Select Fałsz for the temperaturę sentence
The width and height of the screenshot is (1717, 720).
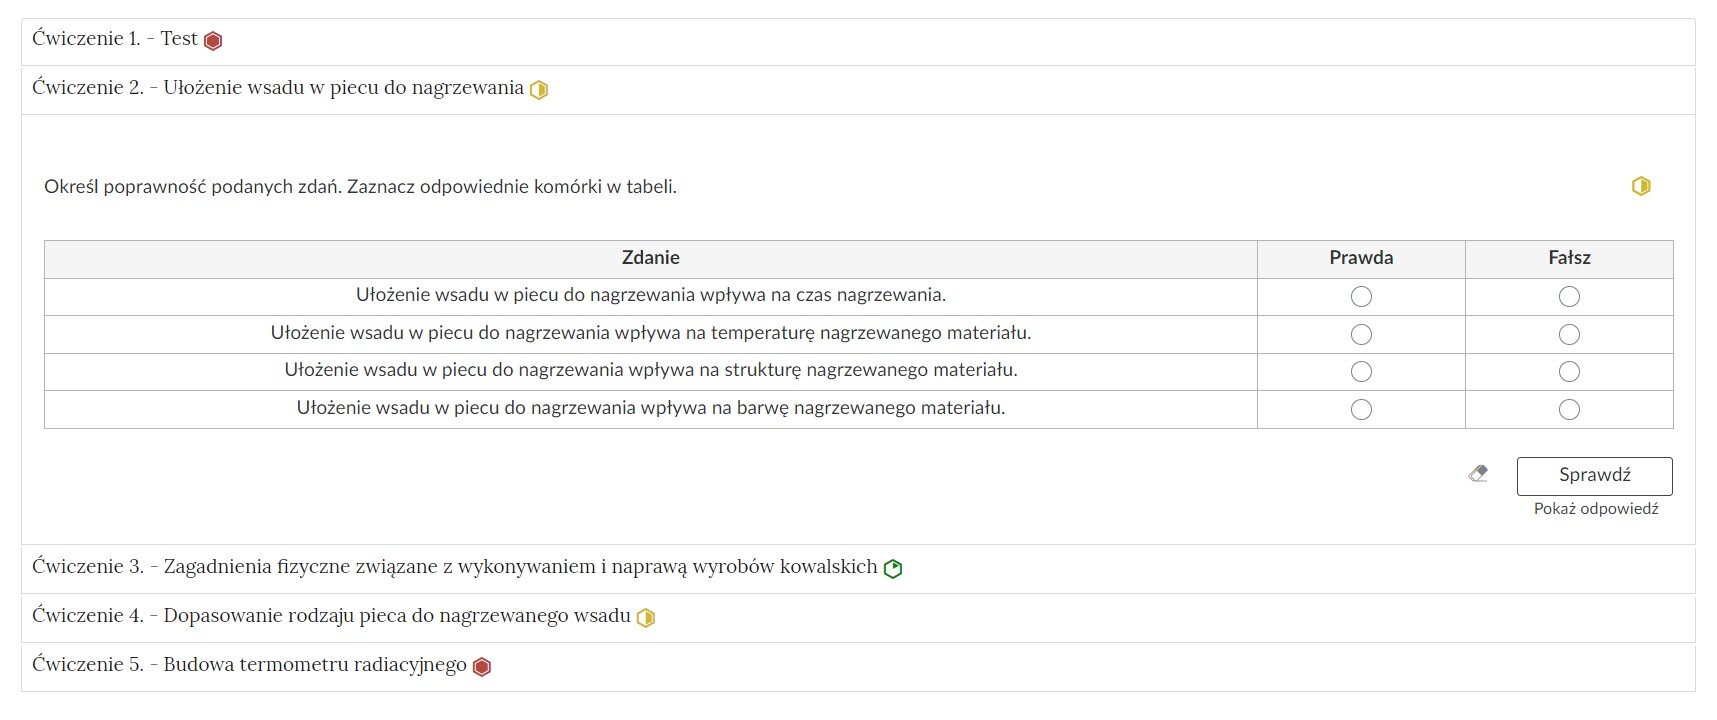click(1569, 334)
